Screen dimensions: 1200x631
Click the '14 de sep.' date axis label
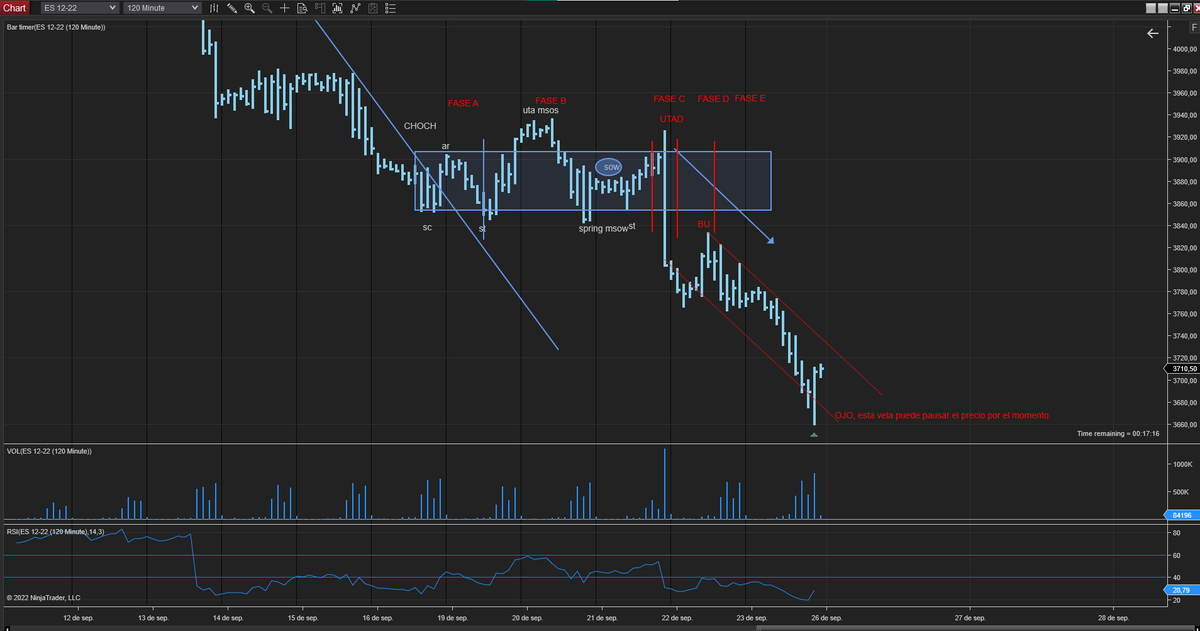(227, 618)
